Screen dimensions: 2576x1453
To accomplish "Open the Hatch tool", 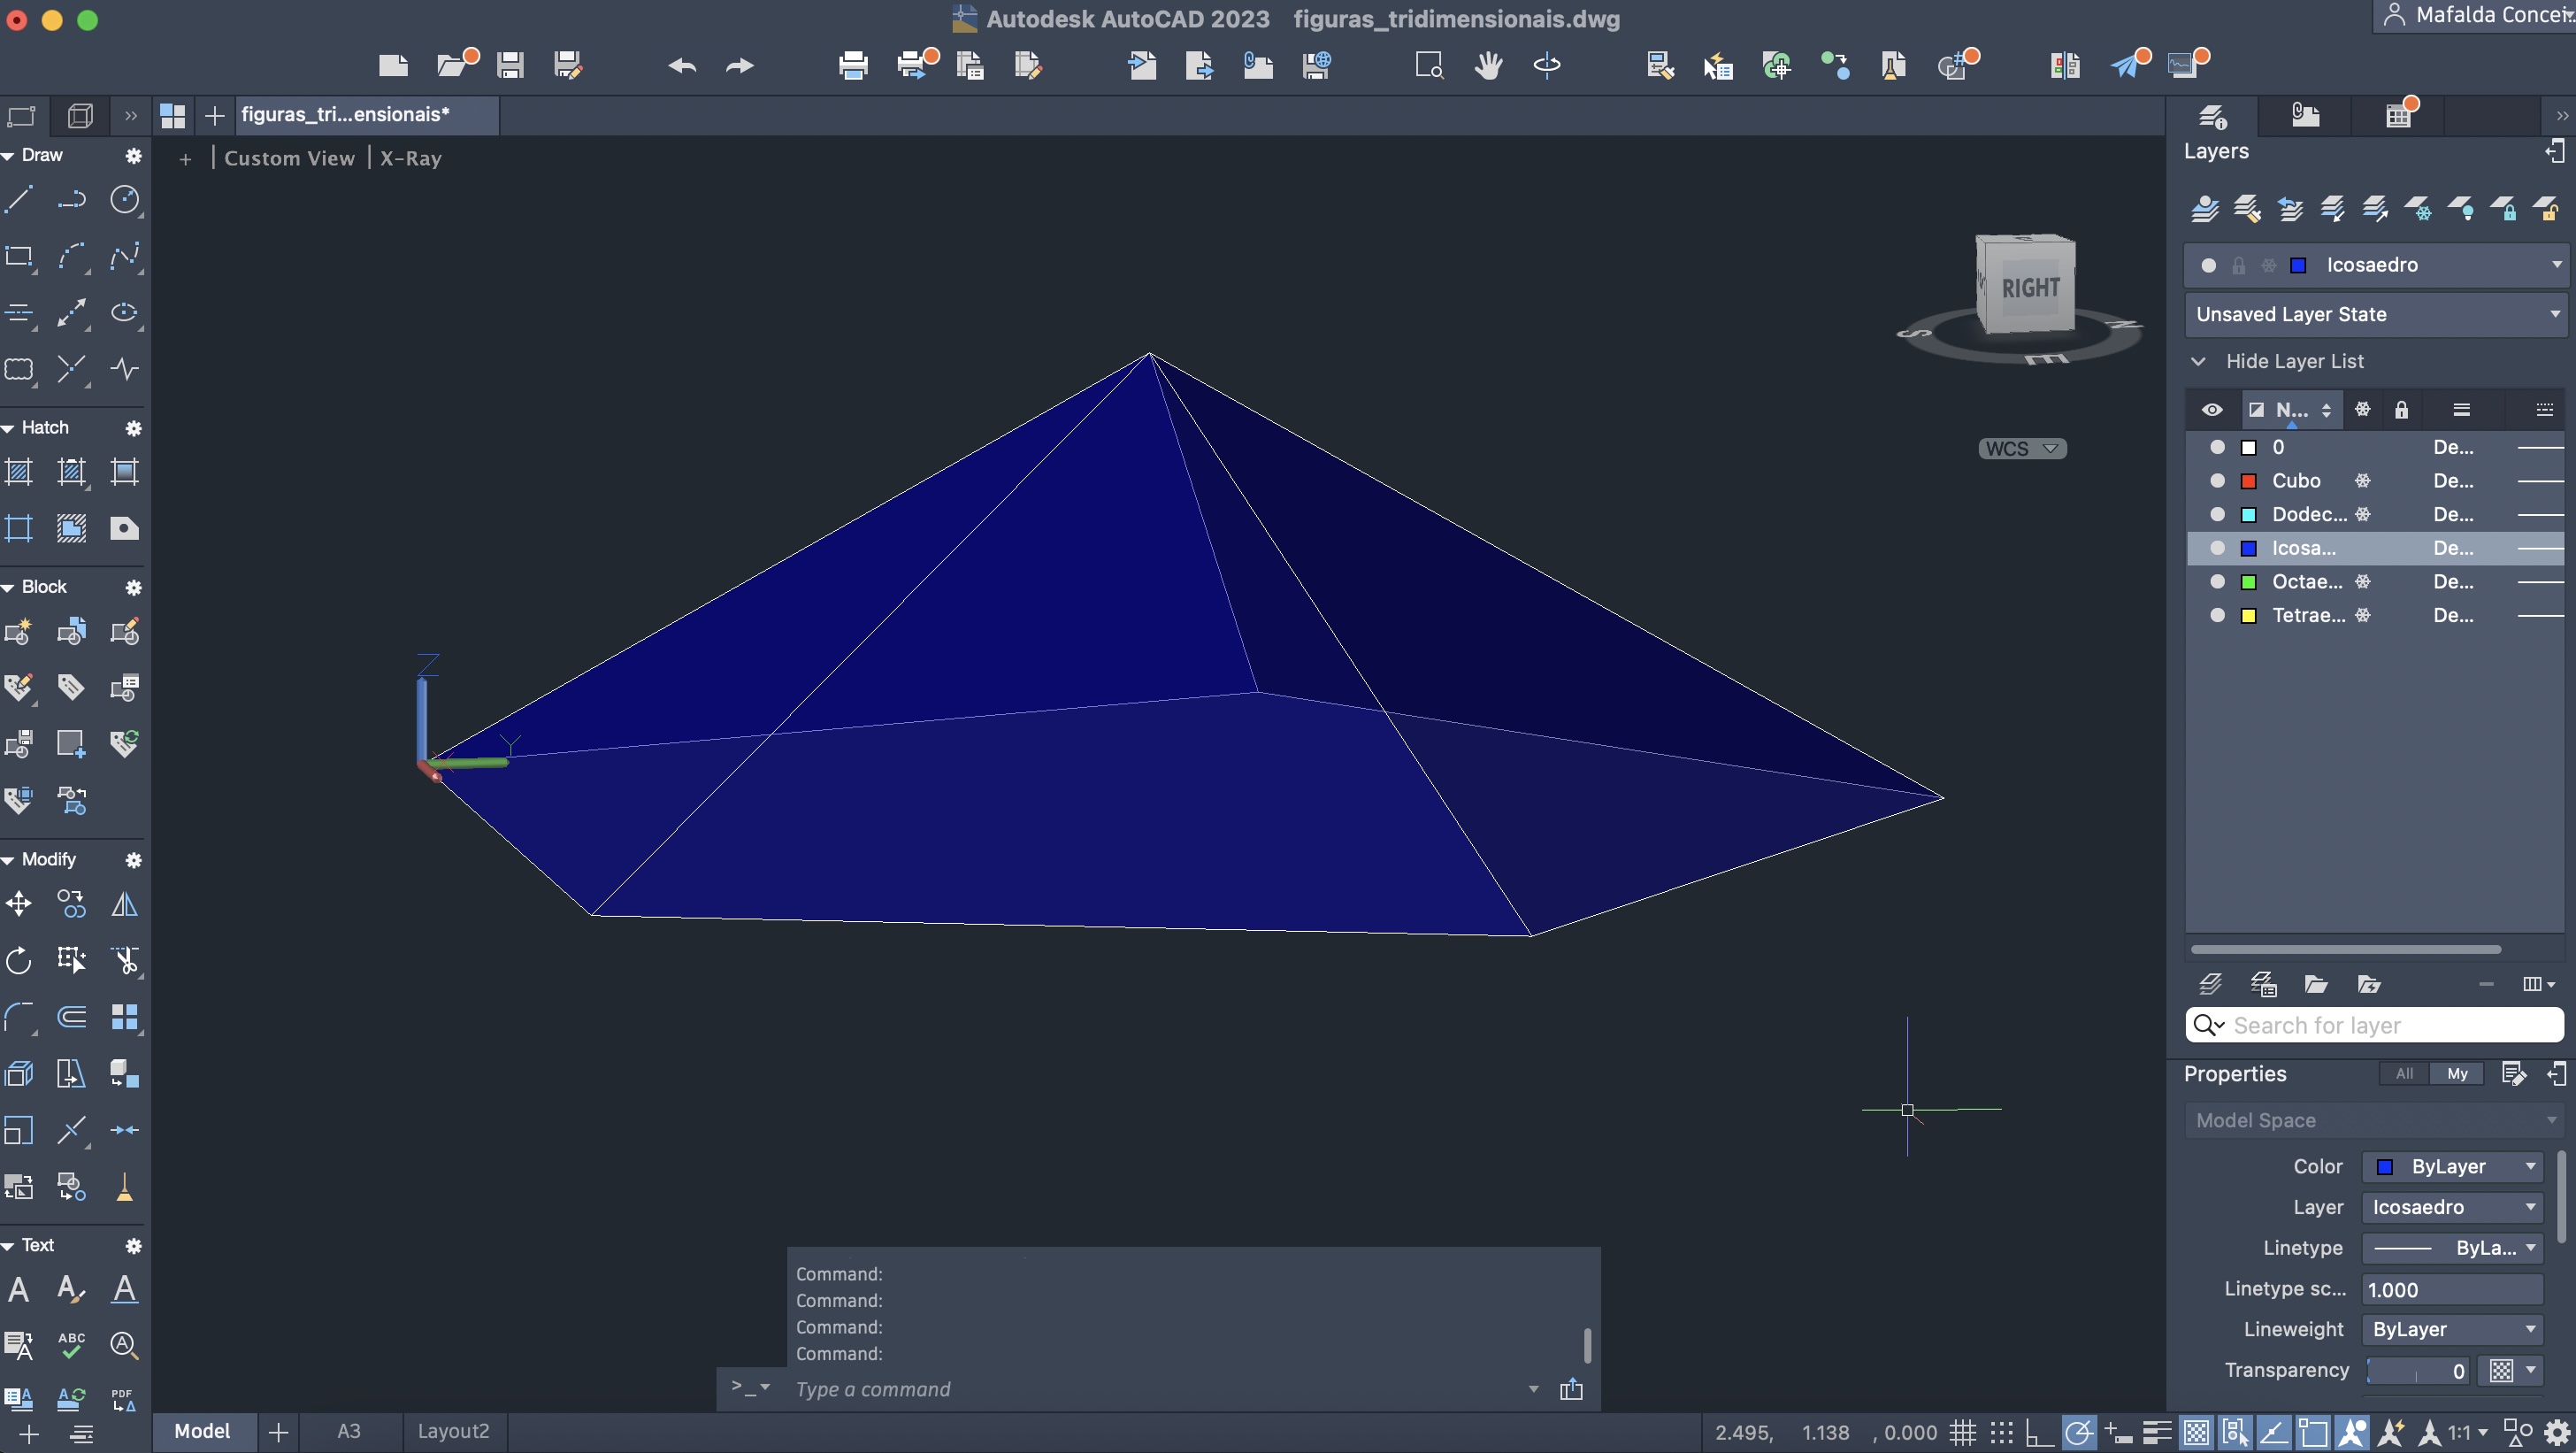I will point(19,471).
